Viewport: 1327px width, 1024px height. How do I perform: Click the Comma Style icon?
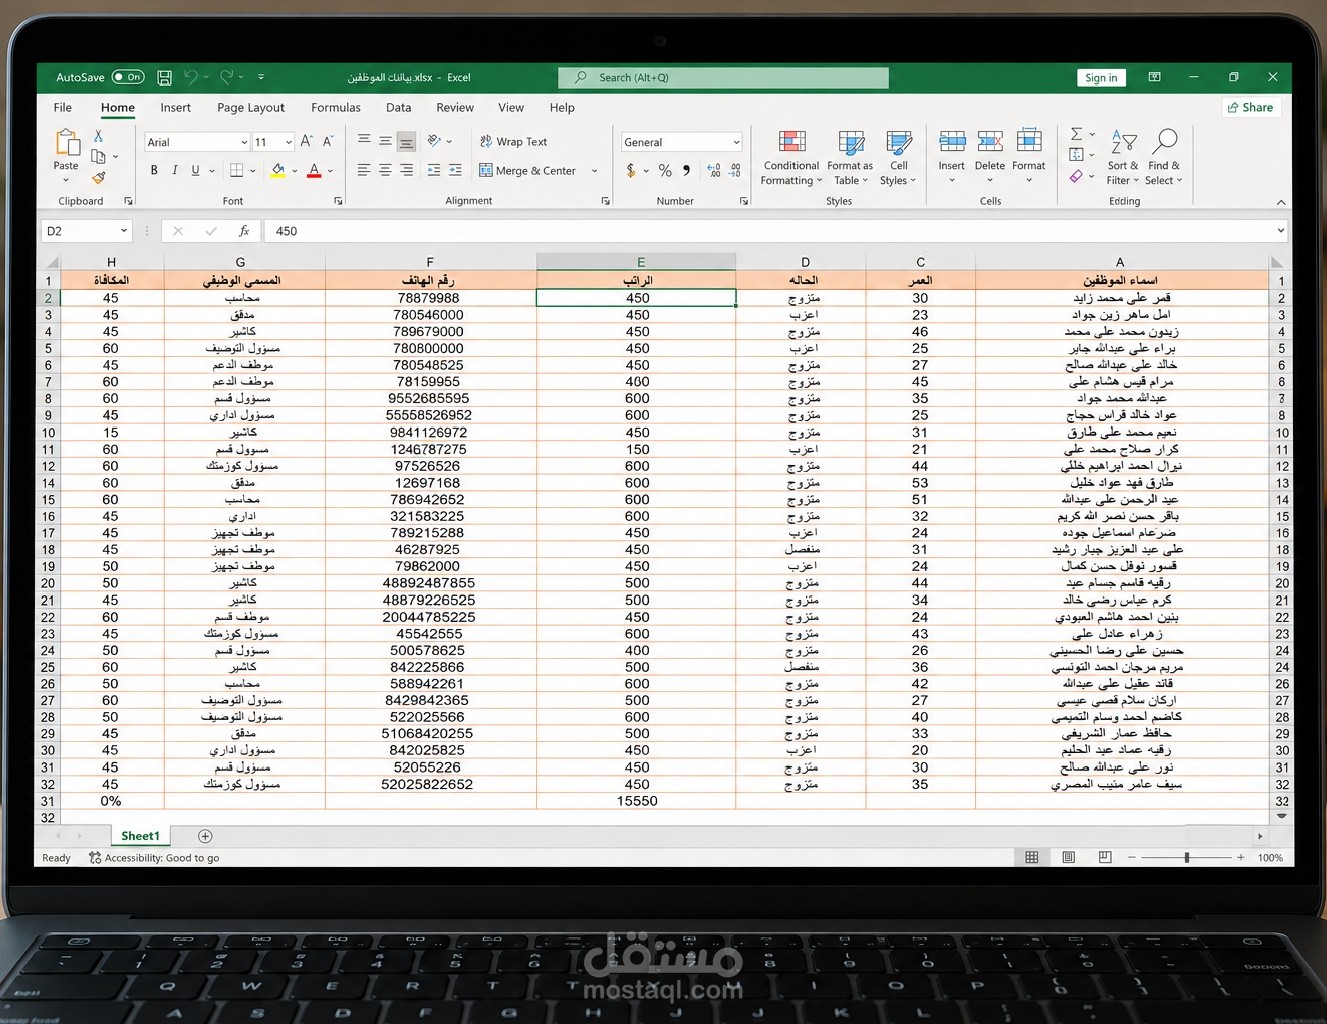click(x=687, y=171)
